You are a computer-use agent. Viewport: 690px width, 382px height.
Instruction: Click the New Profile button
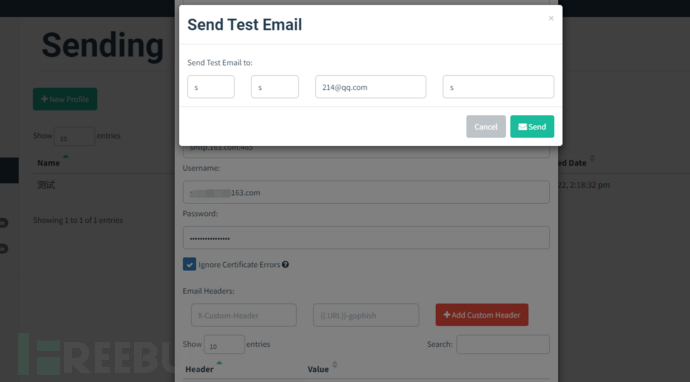pos(65,99)
